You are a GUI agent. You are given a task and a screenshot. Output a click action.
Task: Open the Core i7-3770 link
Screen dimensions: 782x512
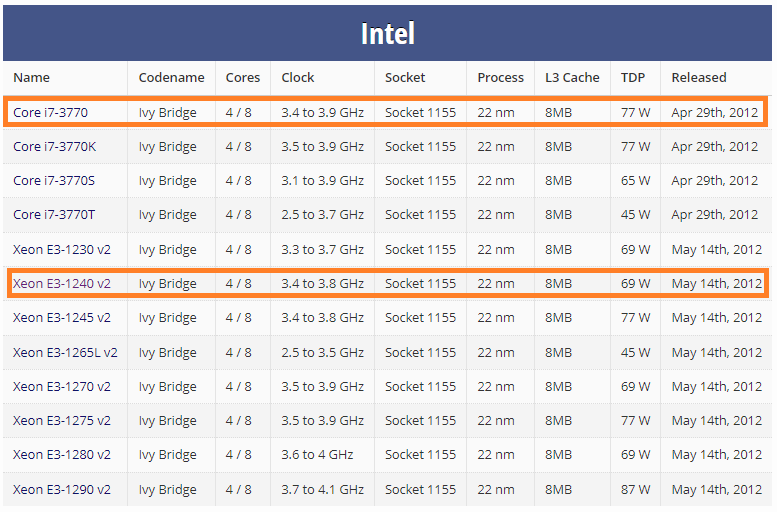50,113
